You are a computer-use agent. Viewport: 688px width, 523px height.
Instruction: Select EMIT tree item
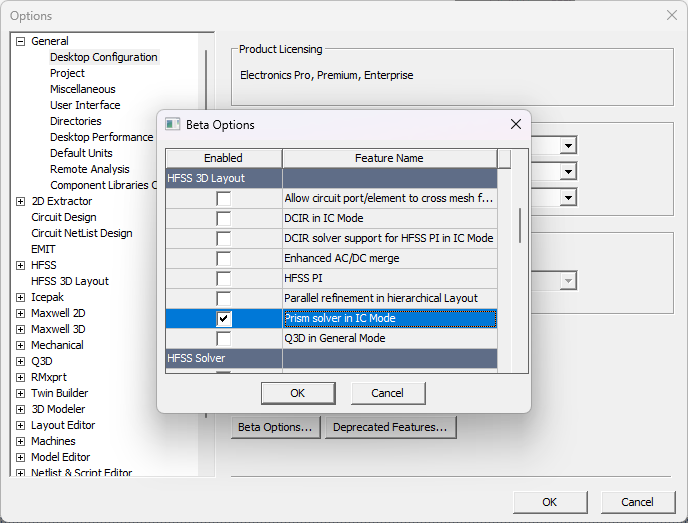43,249
